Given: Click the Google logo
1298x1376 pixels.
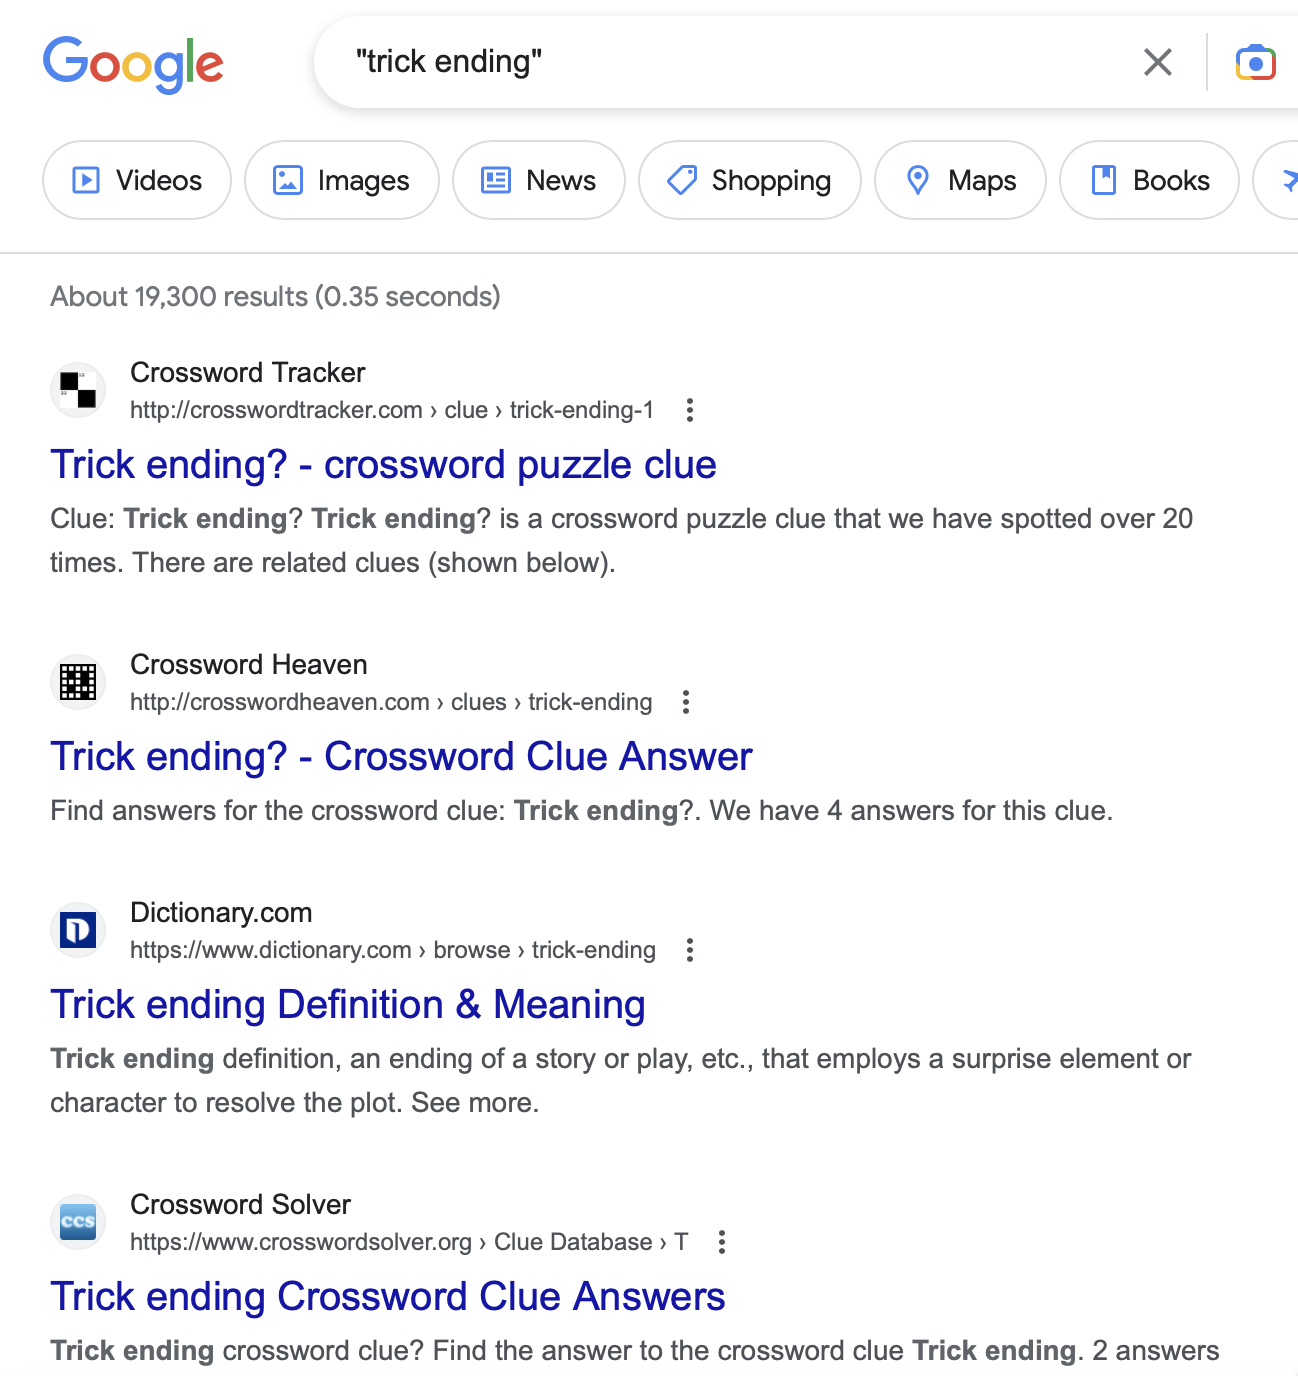Looking at the screenshot, I should [x=133, y=63].
